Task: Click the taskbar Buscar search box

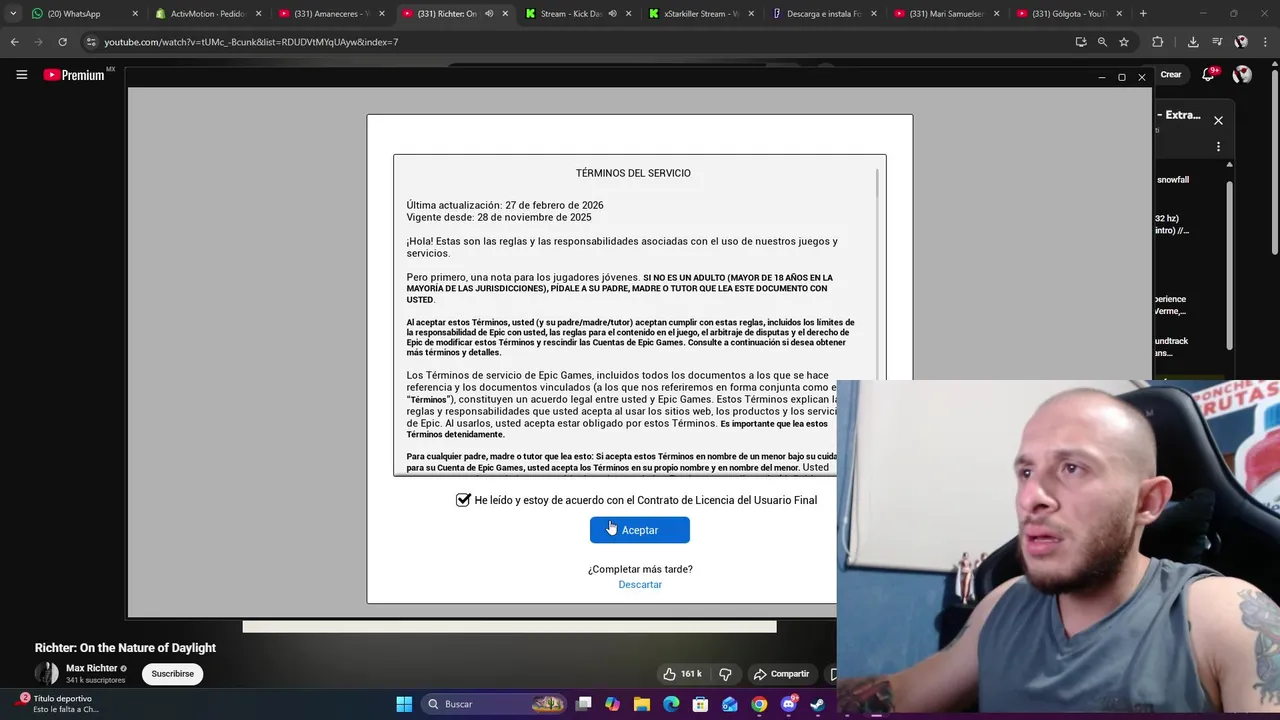Action: pos(494,704)
